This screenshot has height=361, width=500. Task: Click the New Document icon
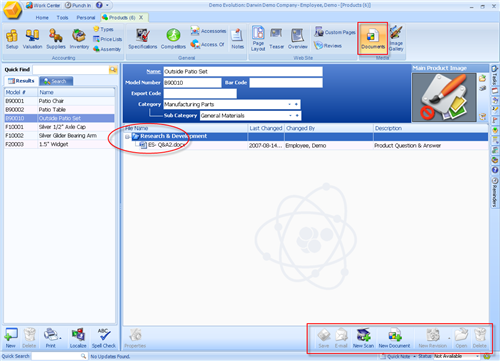(x=394, y=338)
